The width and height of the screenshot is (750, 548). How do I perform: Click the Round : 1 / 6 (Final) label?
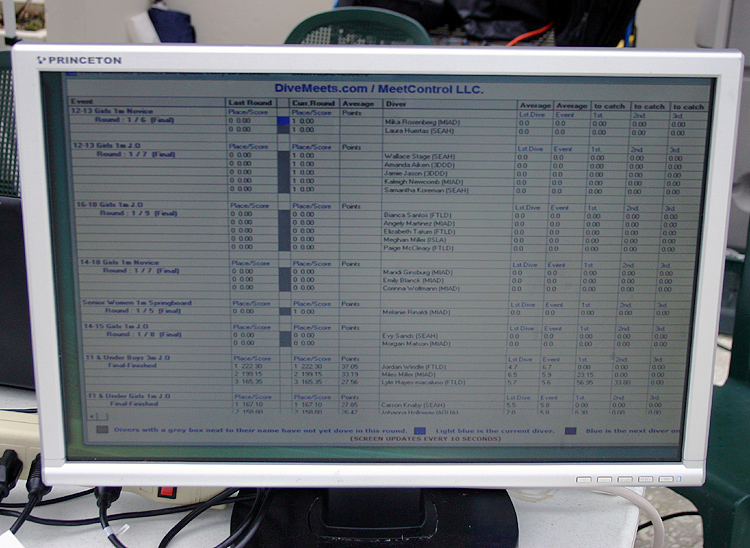(x=134, y=120)
